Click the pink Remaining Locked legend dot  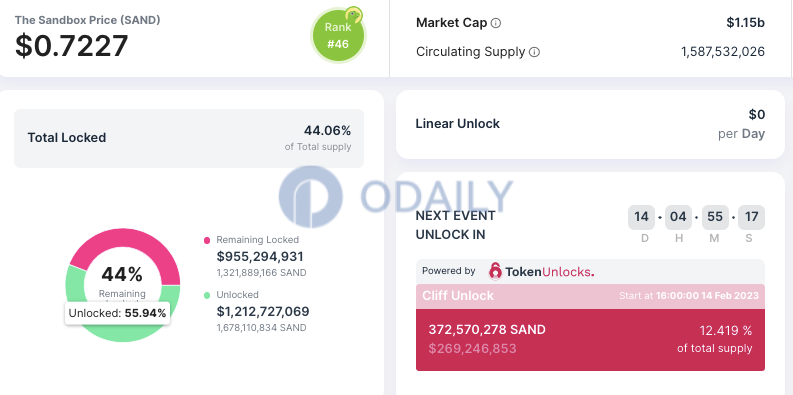click(x=207, y=240)
